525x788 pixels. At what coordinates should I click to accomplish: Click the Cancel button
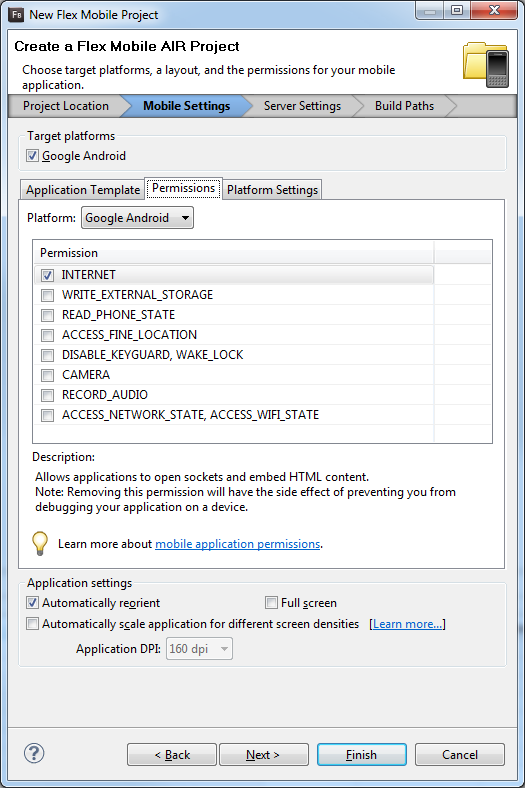tap(460, 755)
